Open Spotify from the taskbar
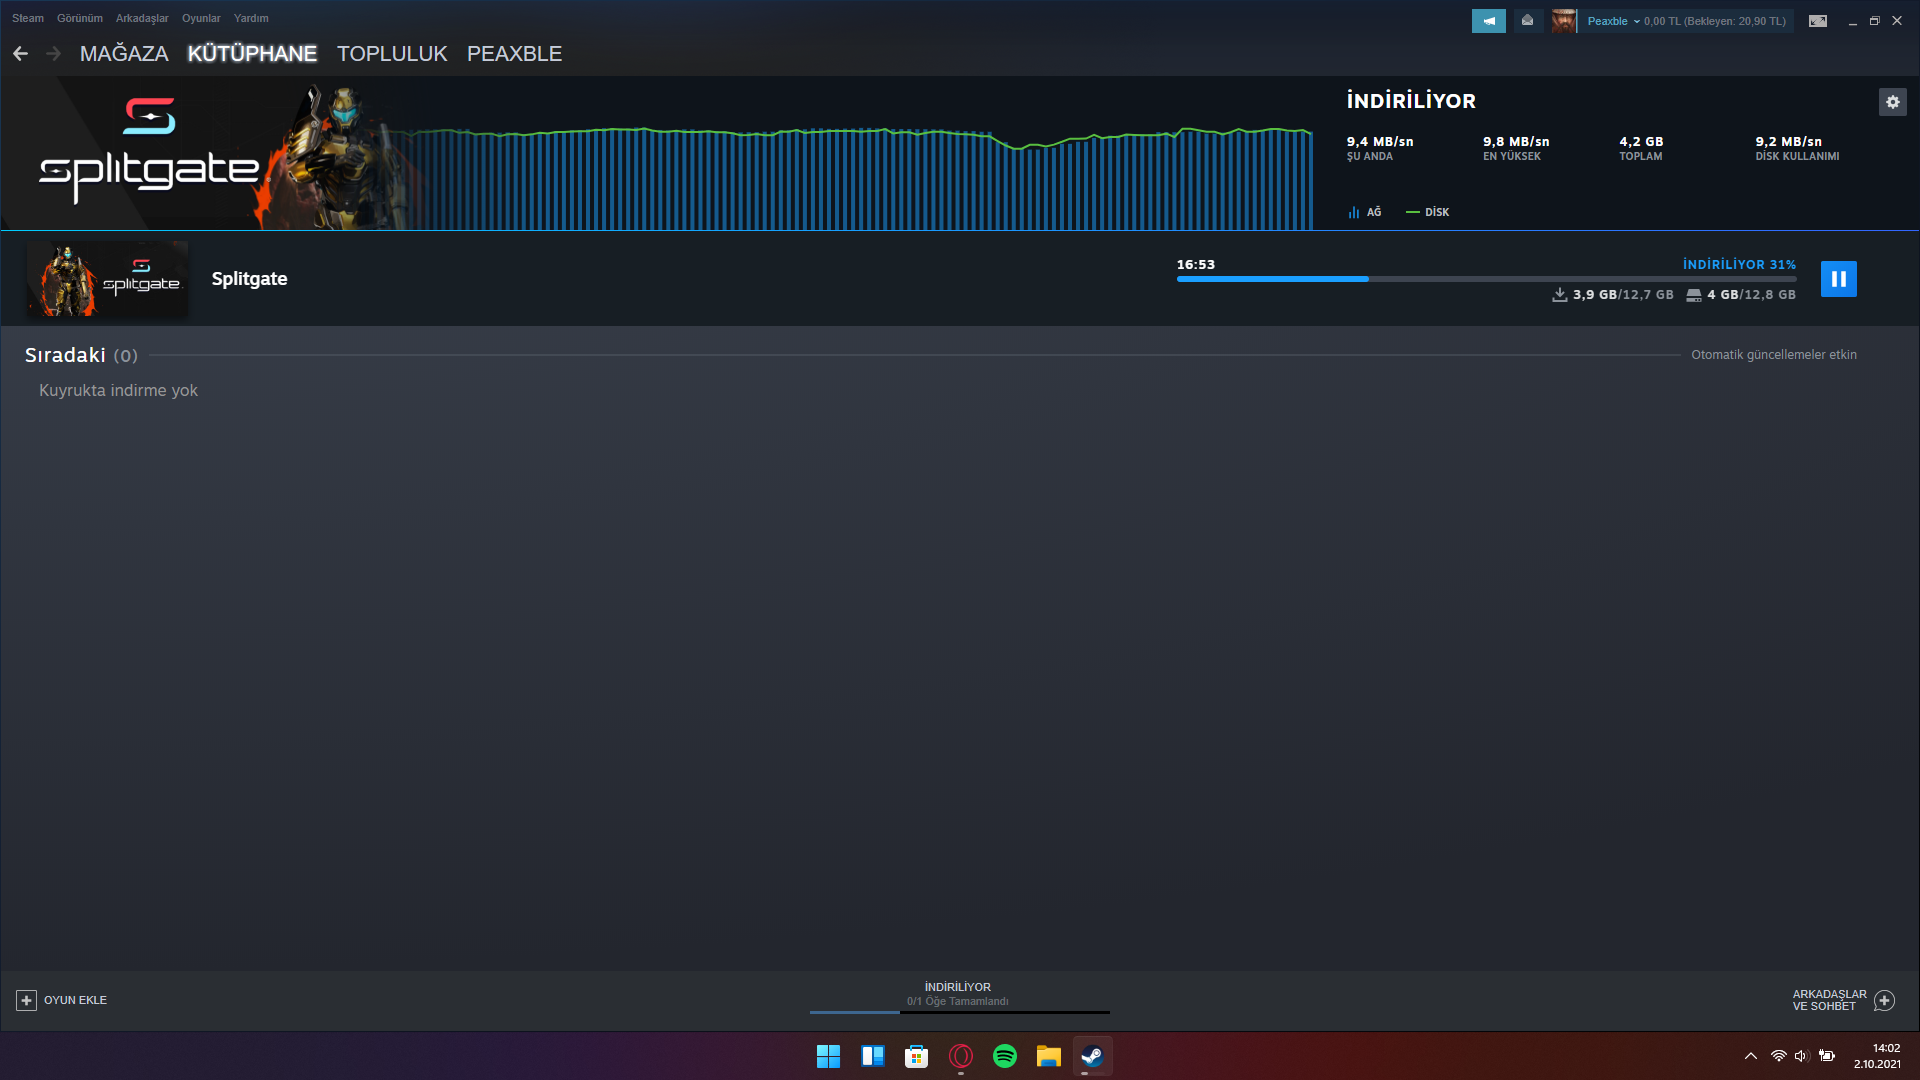Image resolution: width=1920 pixels, height=1080 pixels. (1004, 1056)
